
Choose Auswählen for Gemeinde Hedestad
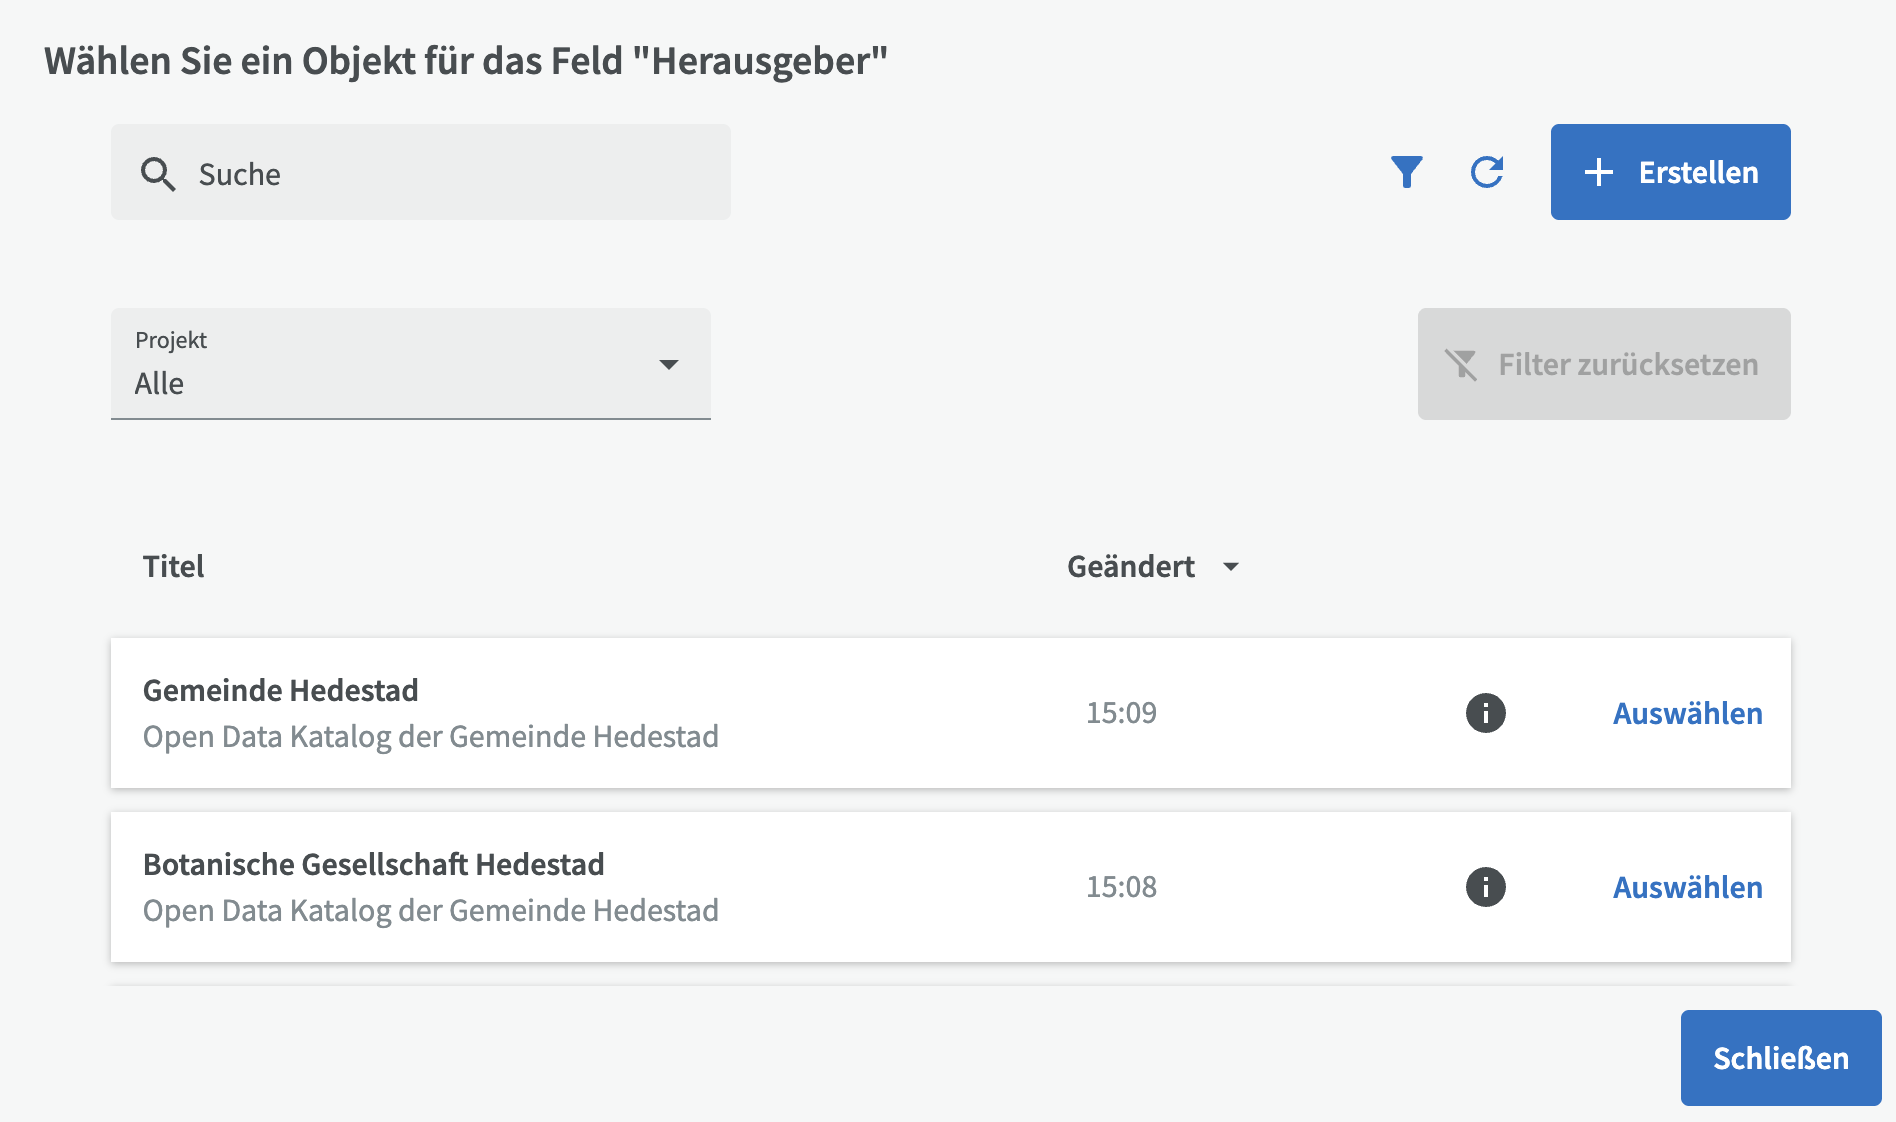coord(1687,713)
